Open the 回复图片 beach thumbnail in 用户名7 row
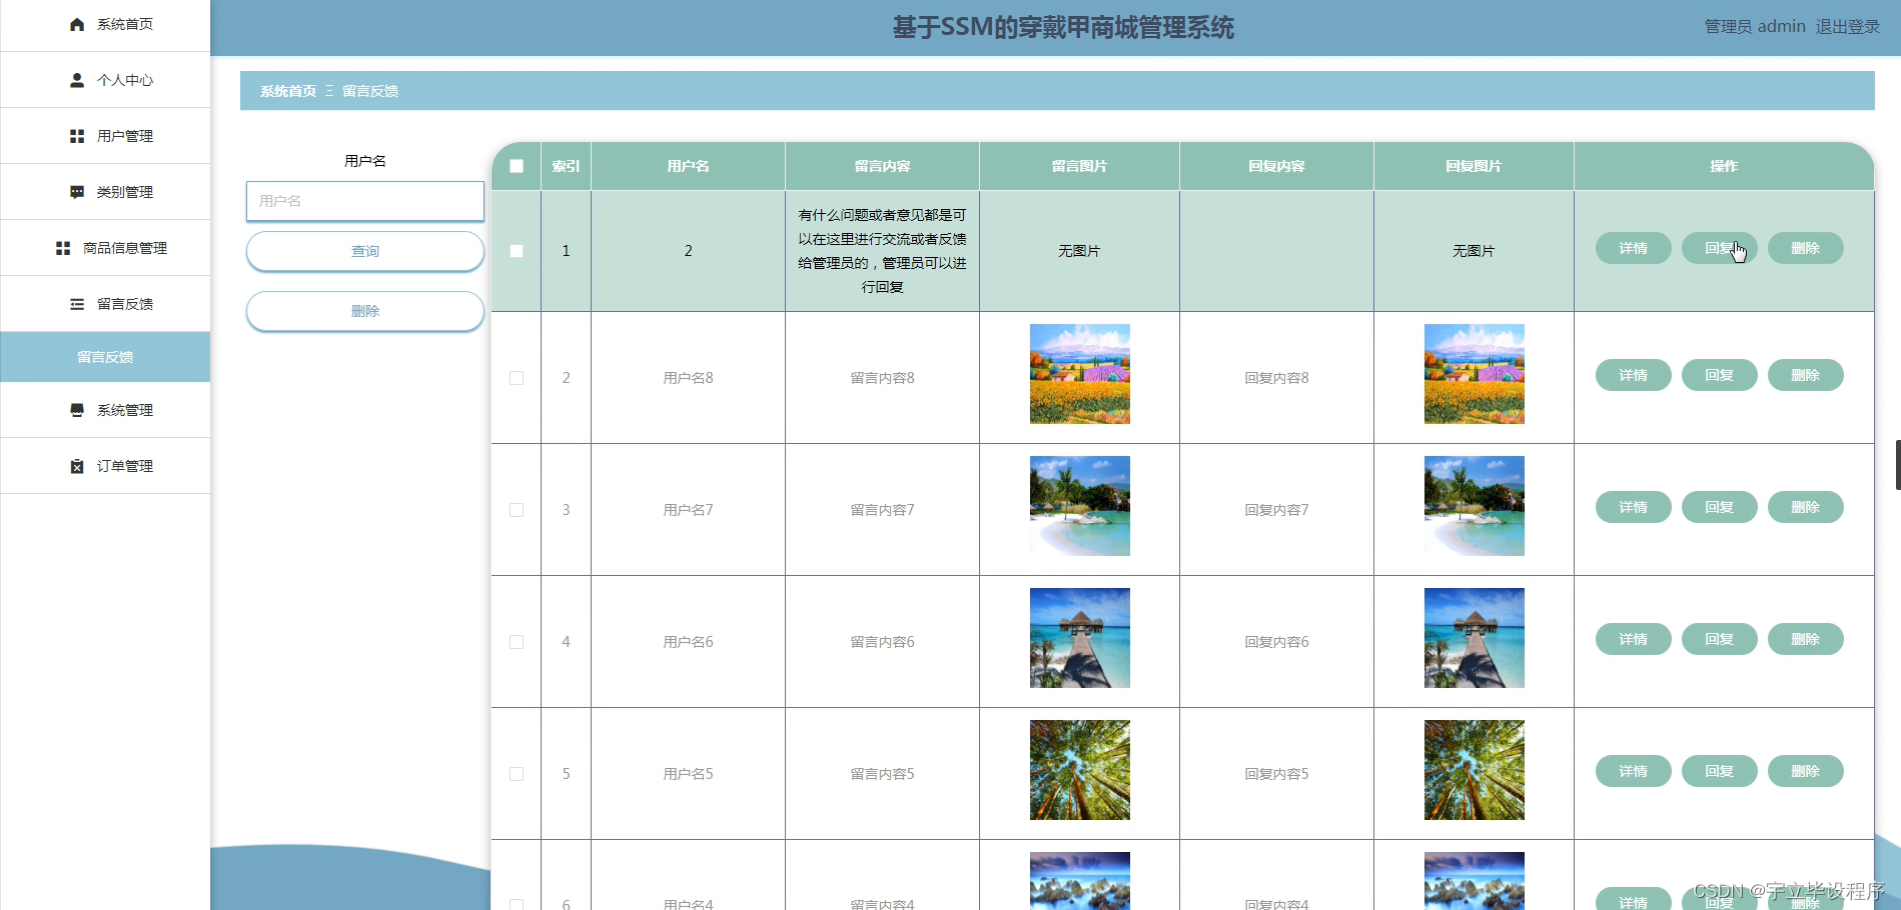 (1474, 506)
